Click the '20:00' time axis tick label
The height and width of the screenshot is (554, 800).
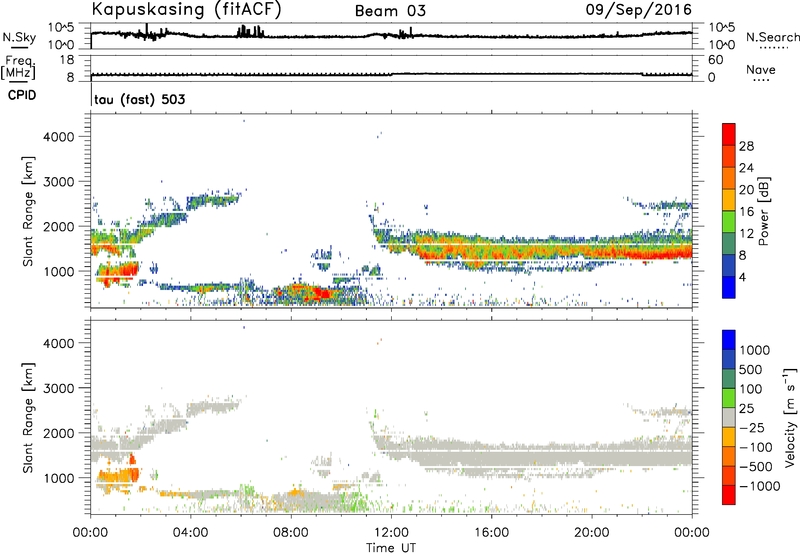(x=591, y=533)
